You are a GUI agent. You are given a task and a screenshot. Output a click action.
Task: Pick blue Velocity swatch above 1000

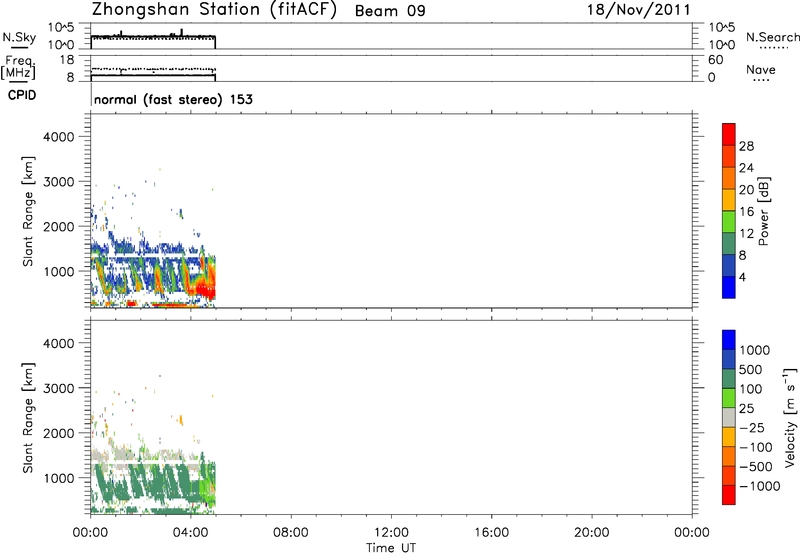tap(729, 340)
